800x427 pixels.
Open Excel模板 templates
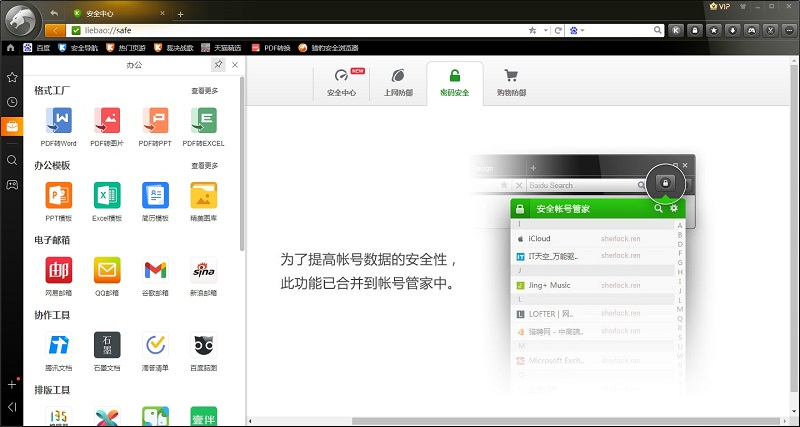click(107, 202)
